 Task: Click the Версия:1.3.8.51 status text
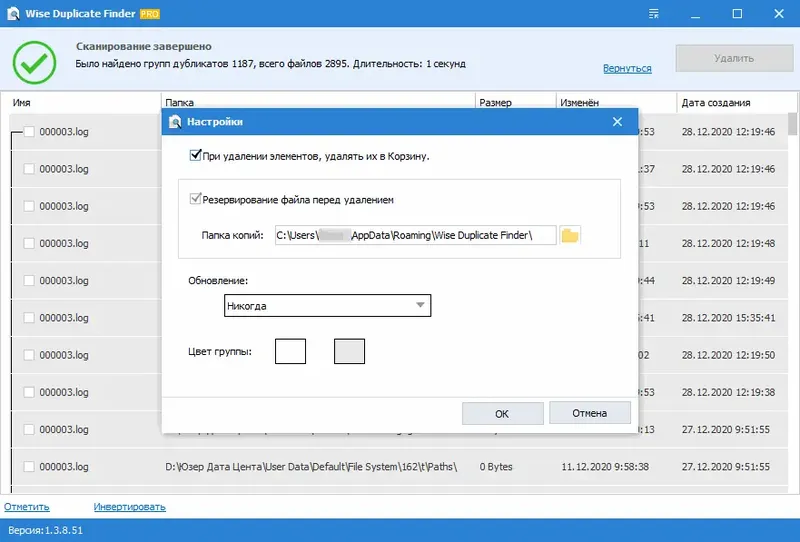click(45, 530)
